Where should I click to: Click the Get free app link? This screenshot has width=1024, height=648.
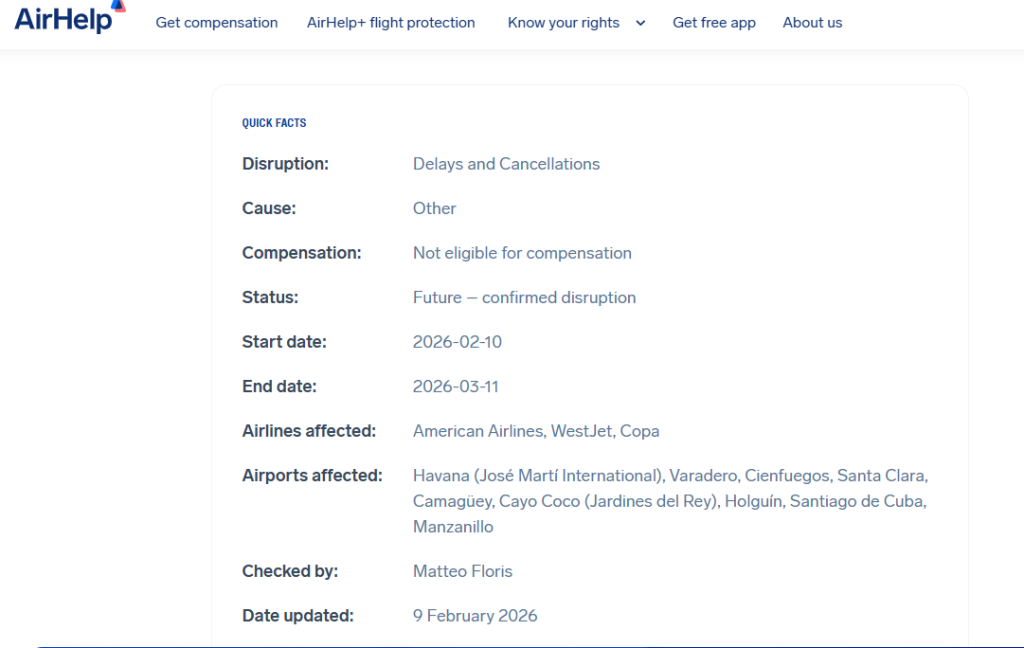[714, 22]
